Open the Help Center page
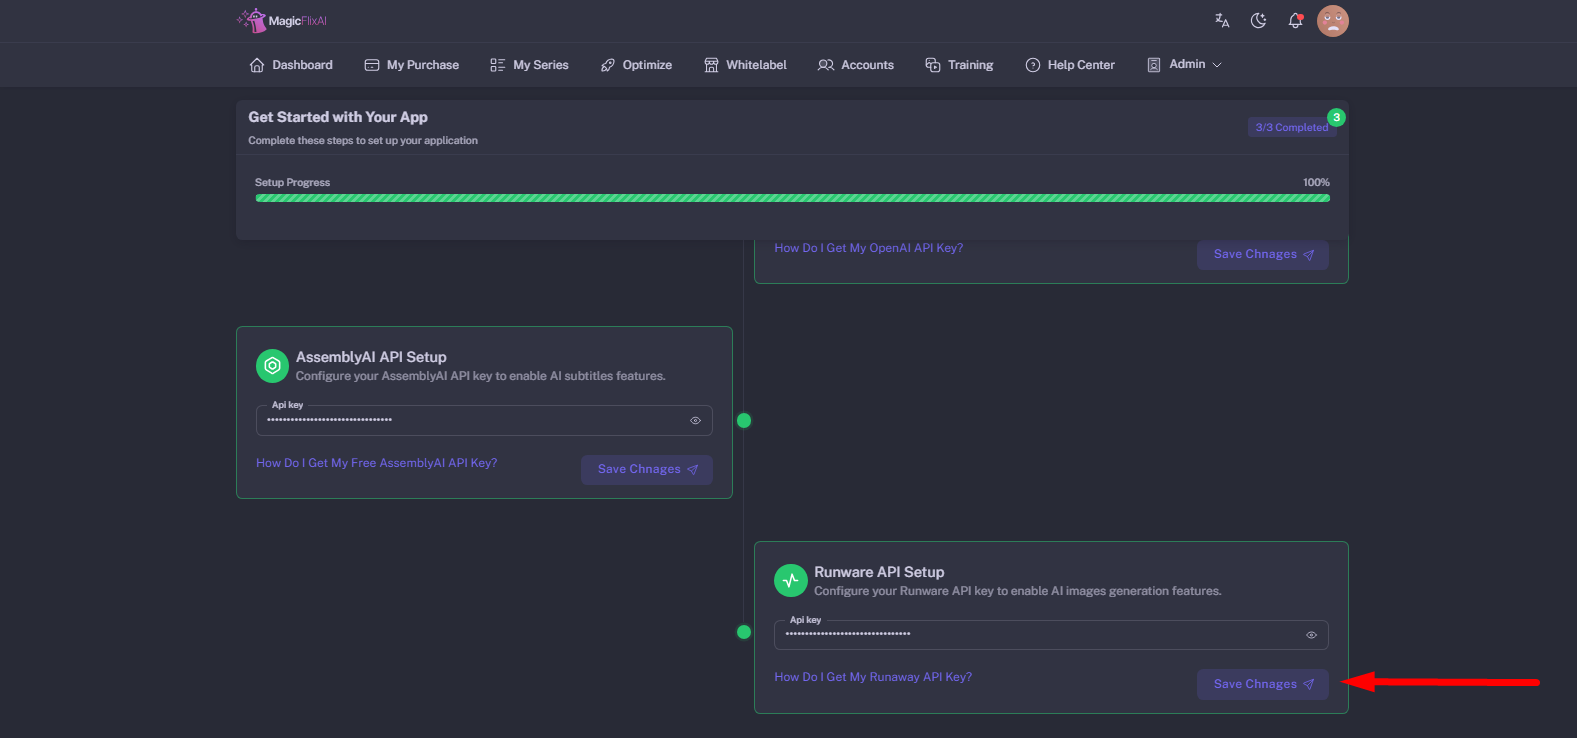Viewport: 1577px width, 738px height. click(1070, 65)
